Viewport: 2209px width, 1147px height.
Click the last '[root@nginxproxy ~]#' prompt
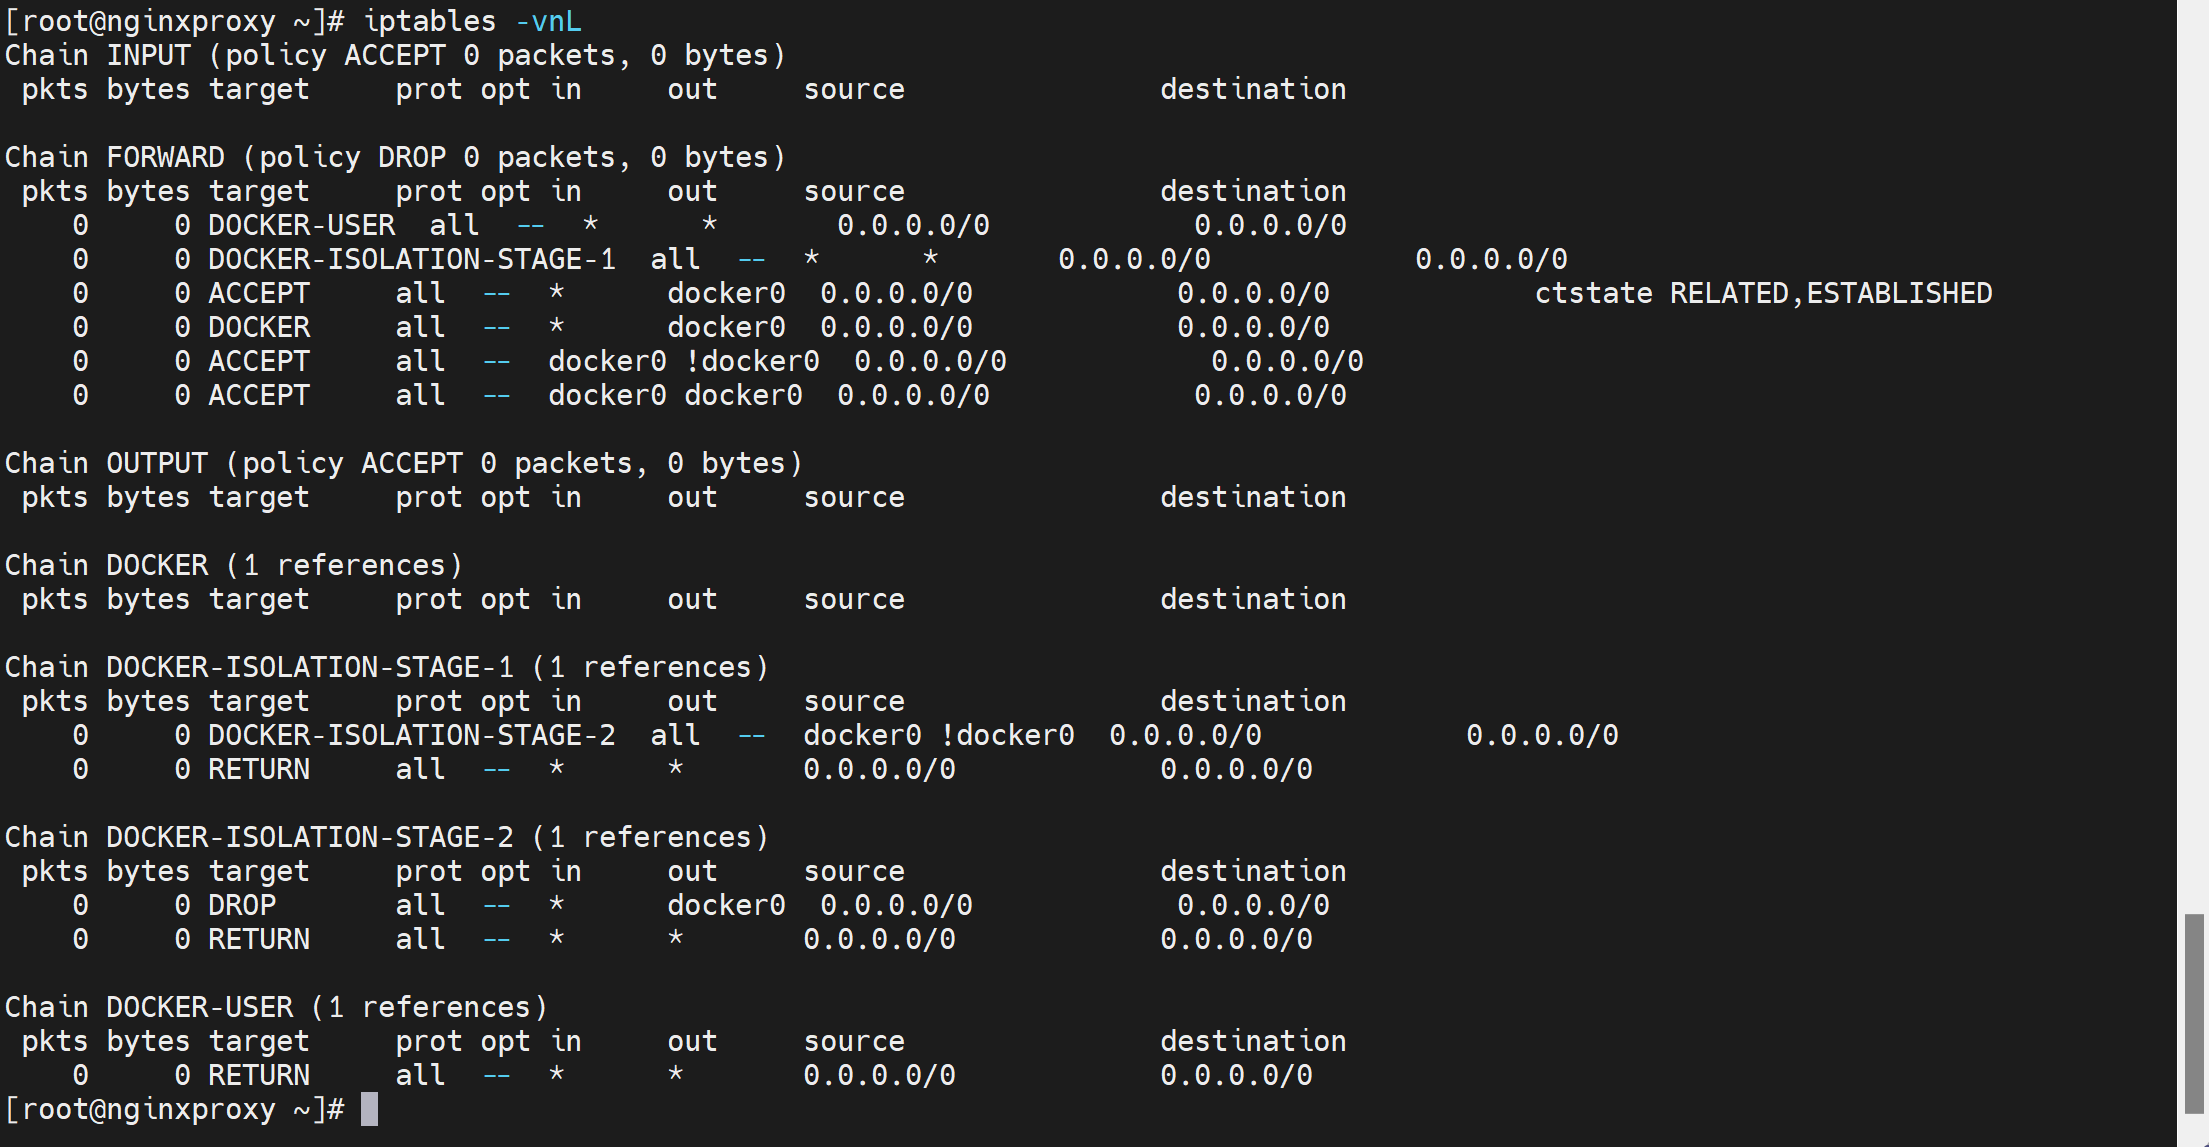(174, 1109)
